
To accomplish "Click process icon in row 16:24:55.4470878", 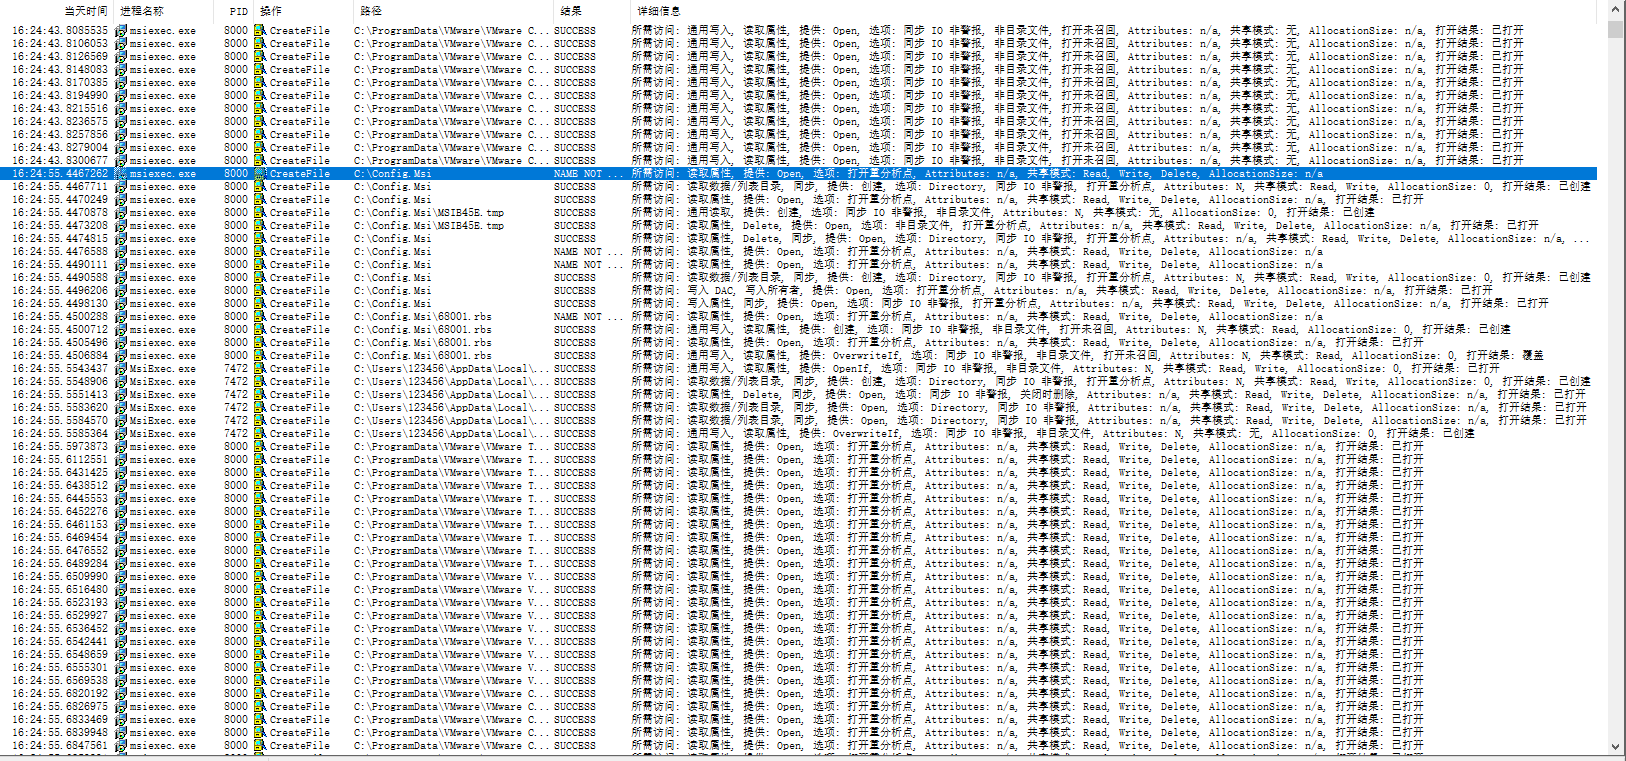I will coord(121,212).
